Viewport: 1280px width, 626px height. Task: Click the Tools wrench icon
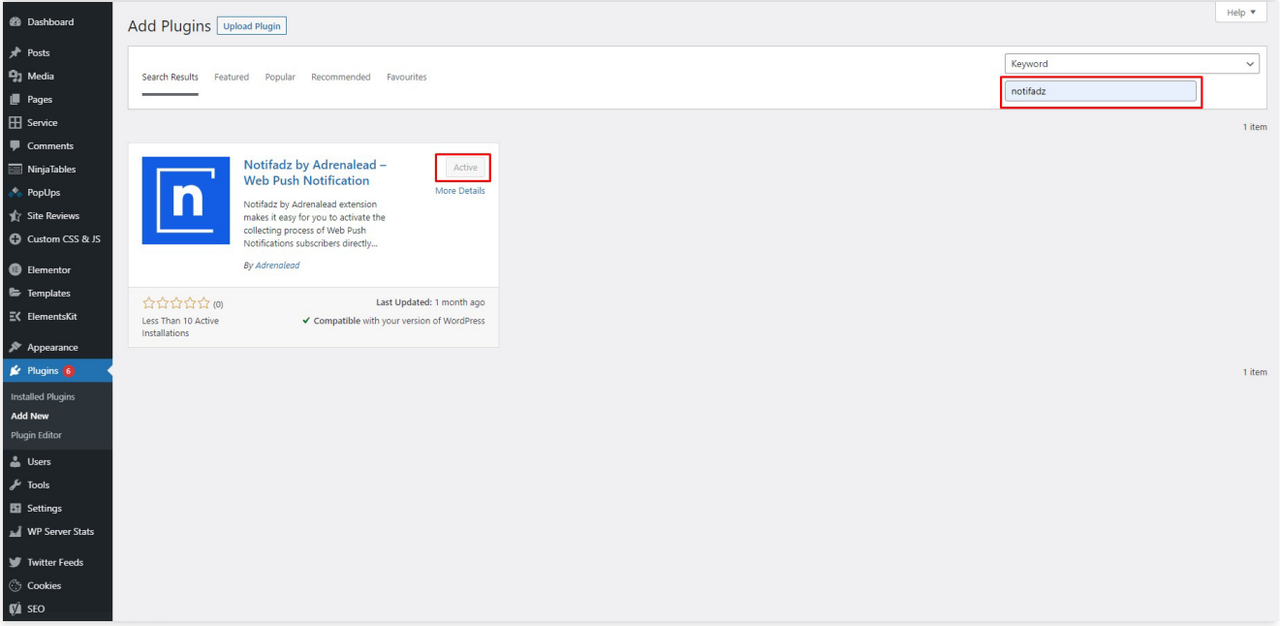coord(15,485)
